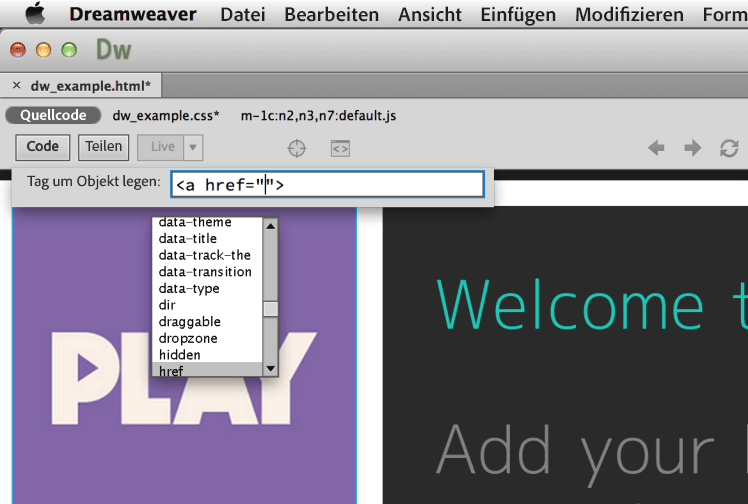Image resolution: width=748 pixels, height=504 pixels.
Task: Open the Bearbeiten menu
Action: pos(332,14)
